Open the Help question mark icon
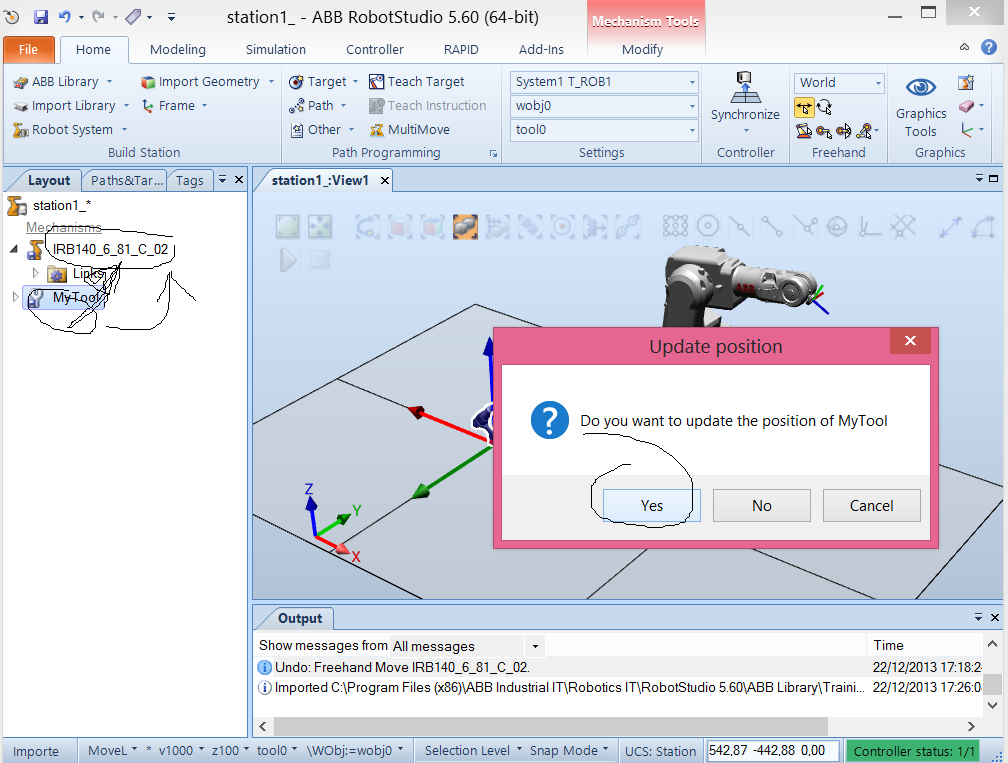1008x763 pixels. coord(989,47)
